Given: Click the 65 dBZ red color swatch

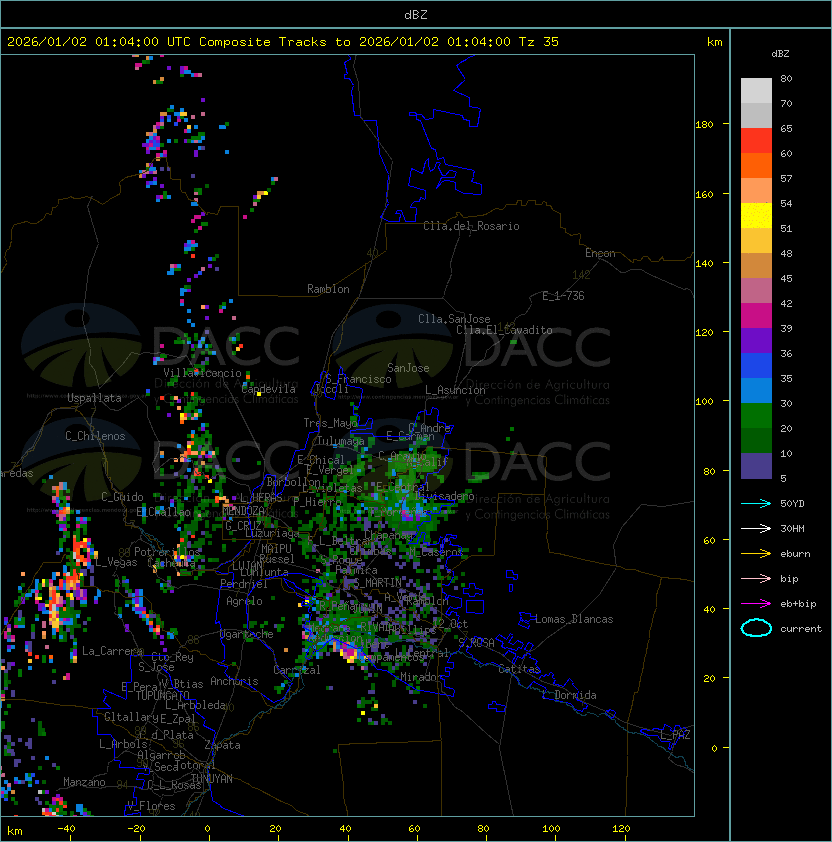Looking at the screenshot, I should [756, 140].
